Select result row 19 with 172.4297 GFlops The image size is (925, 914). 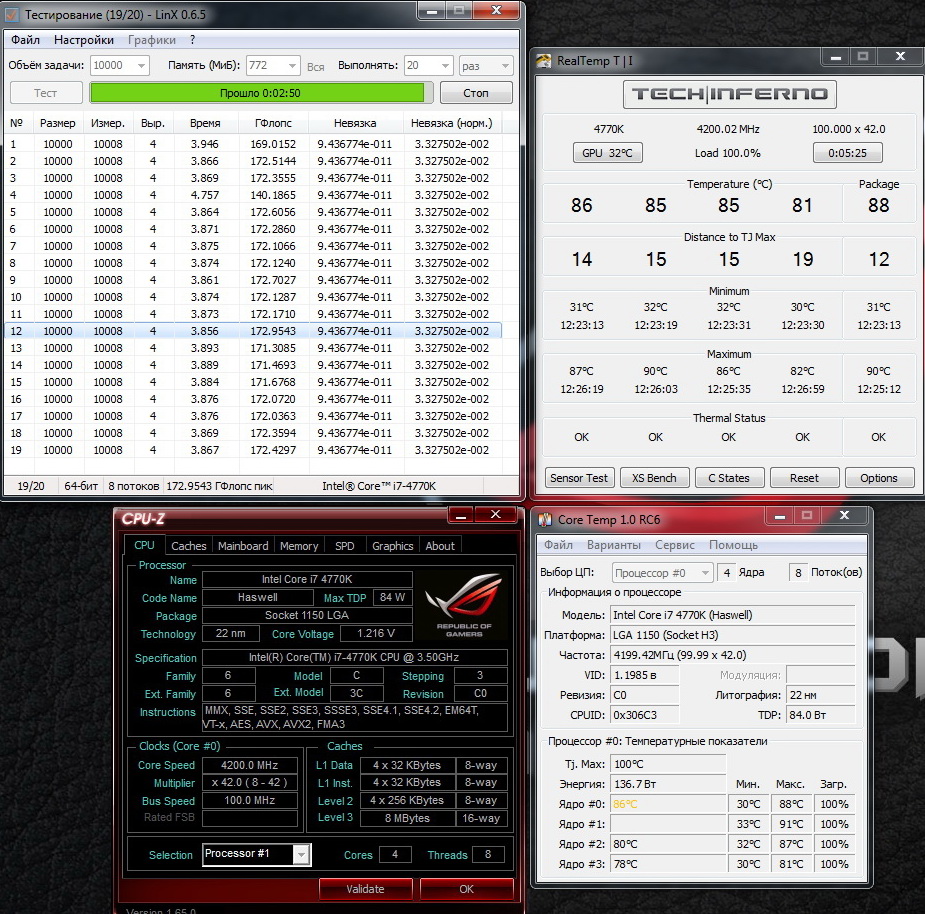click(x=252, y=450)
